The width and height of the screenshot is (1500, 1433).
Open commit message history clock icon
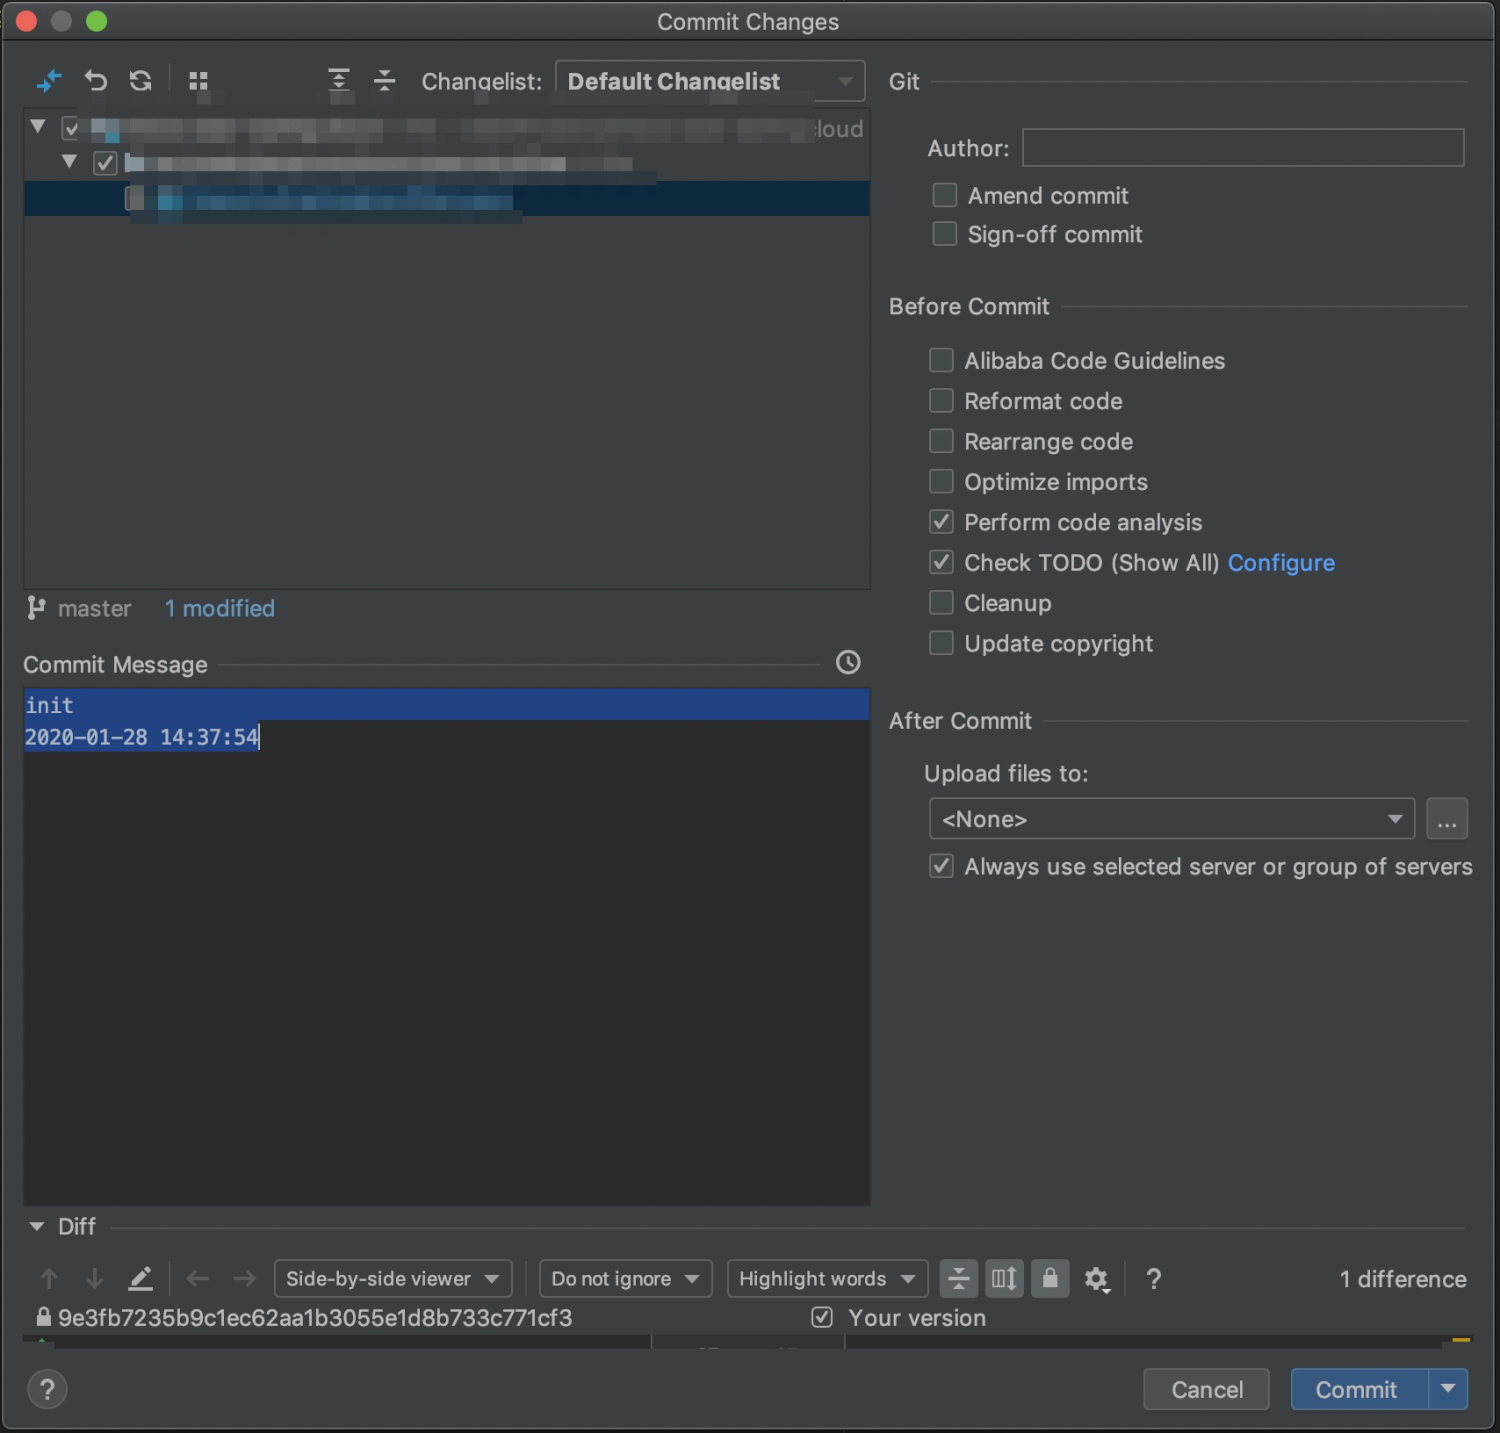tap(848, 663)
